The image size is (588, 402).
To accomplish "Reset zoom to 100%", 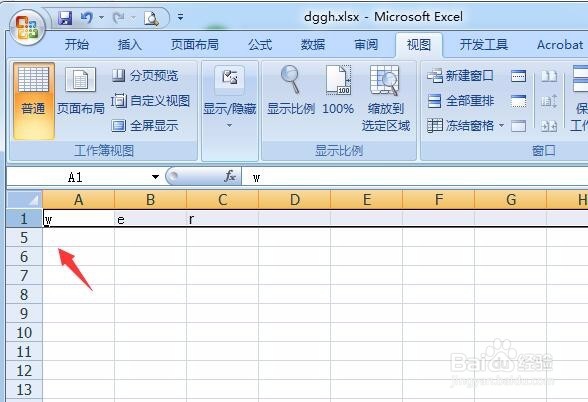I will point(338,91).
